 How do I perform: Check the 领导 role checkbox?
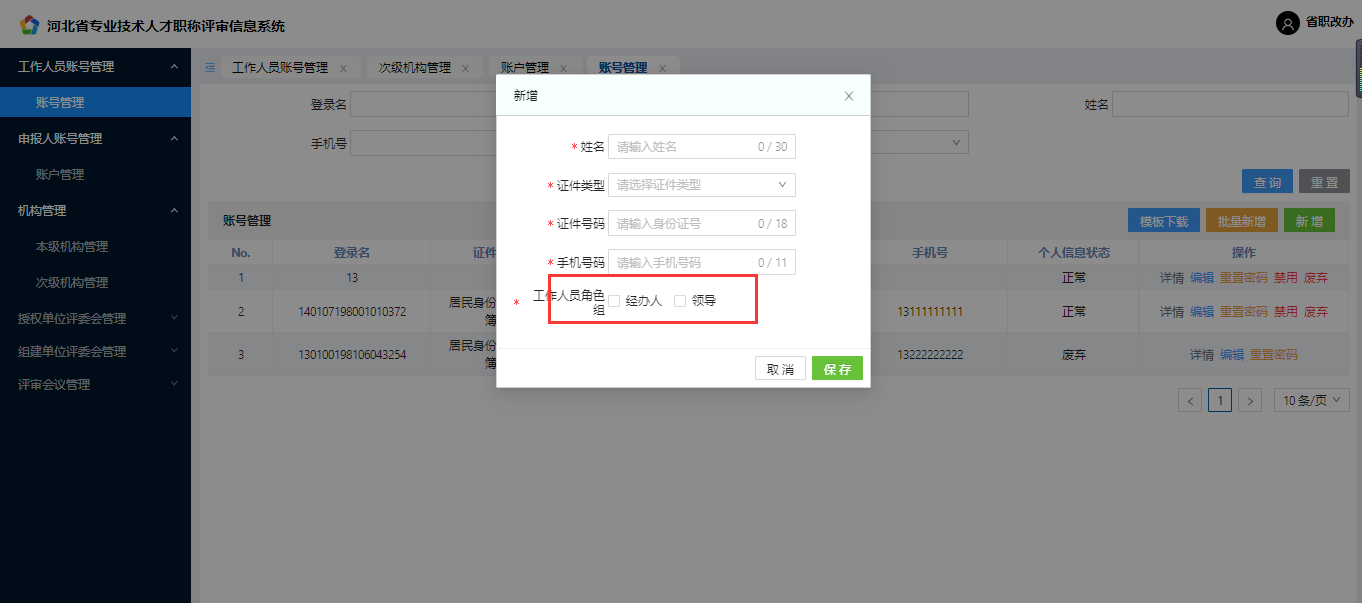(678, 299)
